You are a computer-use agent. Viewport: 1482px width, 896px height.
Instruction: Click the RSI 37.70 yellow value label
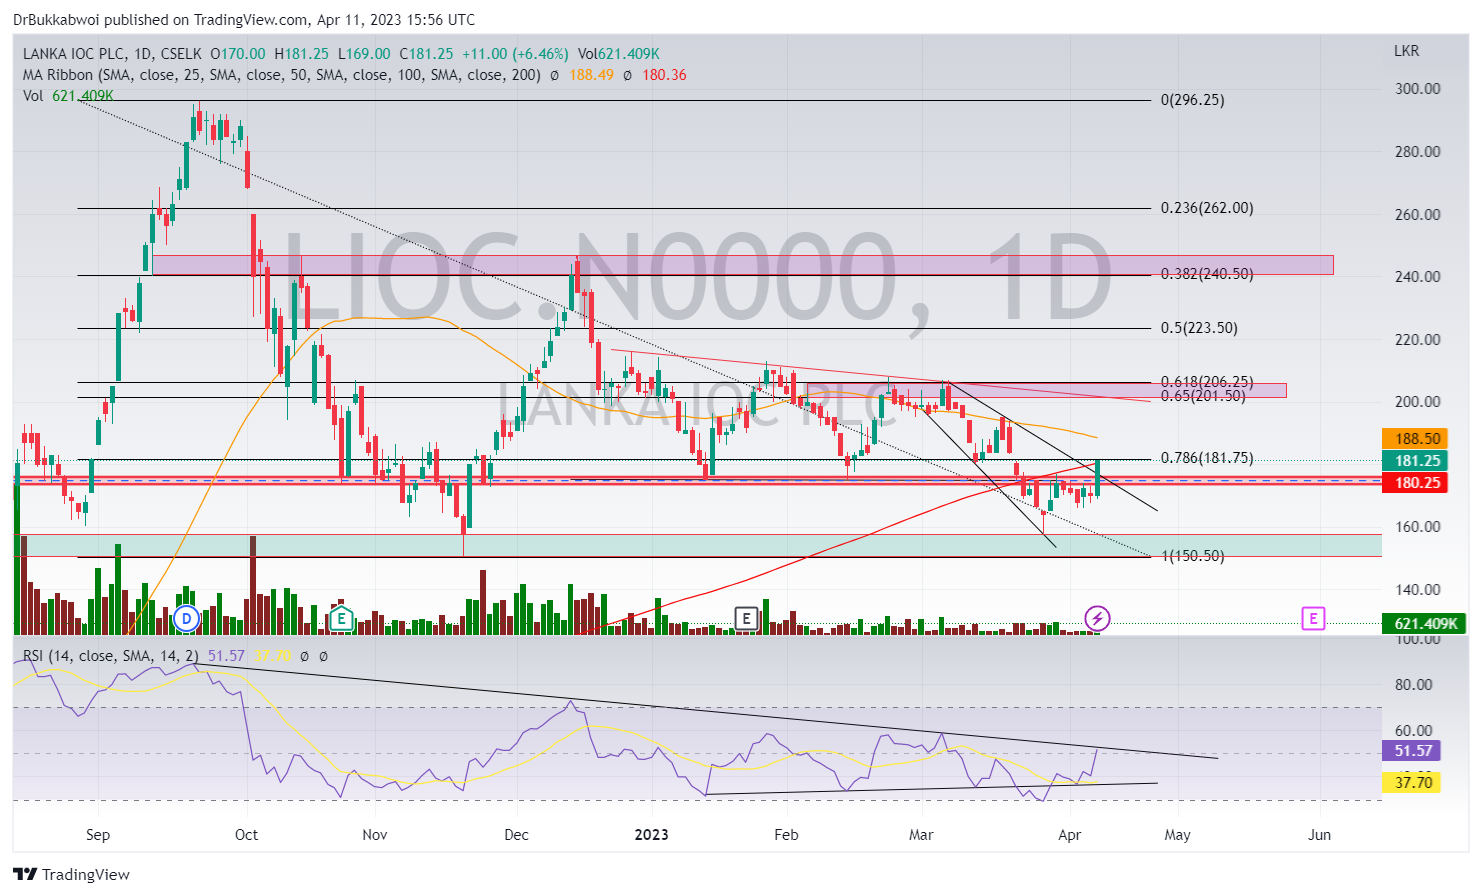[1411, 782]
